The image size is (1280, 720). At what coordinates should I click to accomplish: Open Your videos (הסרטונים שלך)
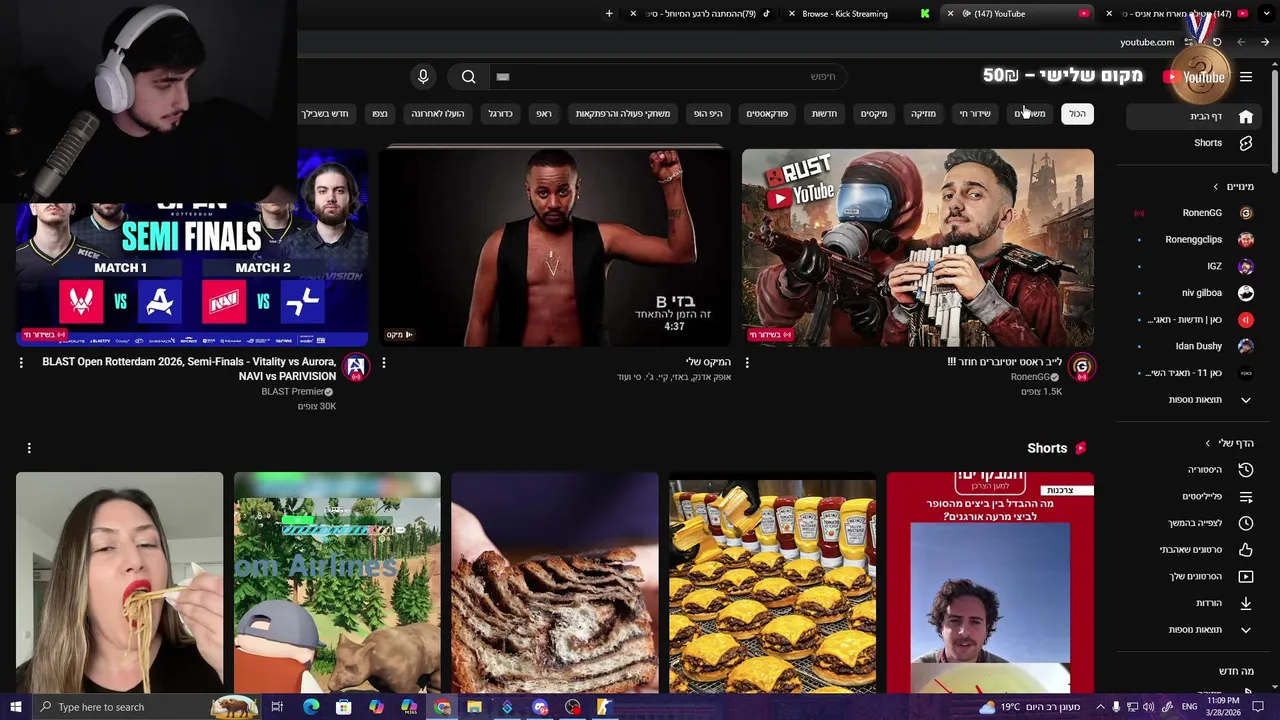click(1196, 576)
